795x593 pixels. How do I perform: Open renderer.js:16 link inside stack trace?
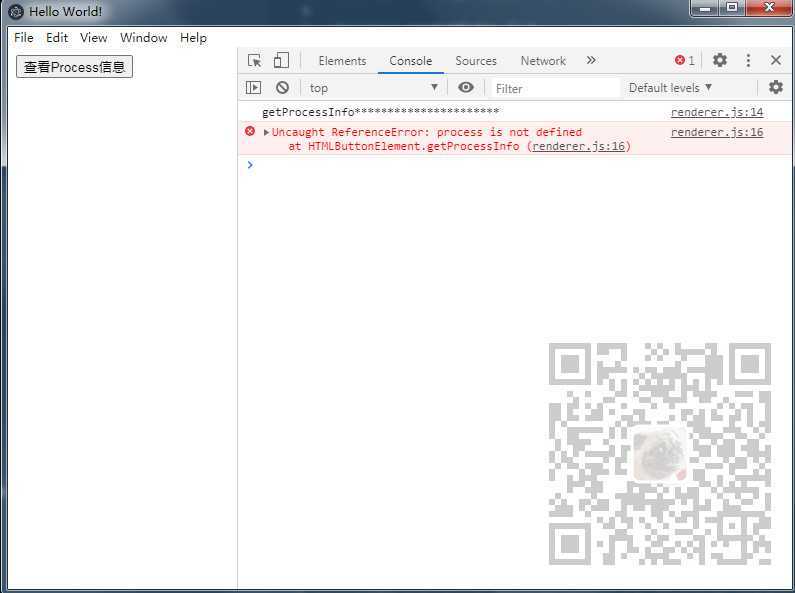(579, 146)
